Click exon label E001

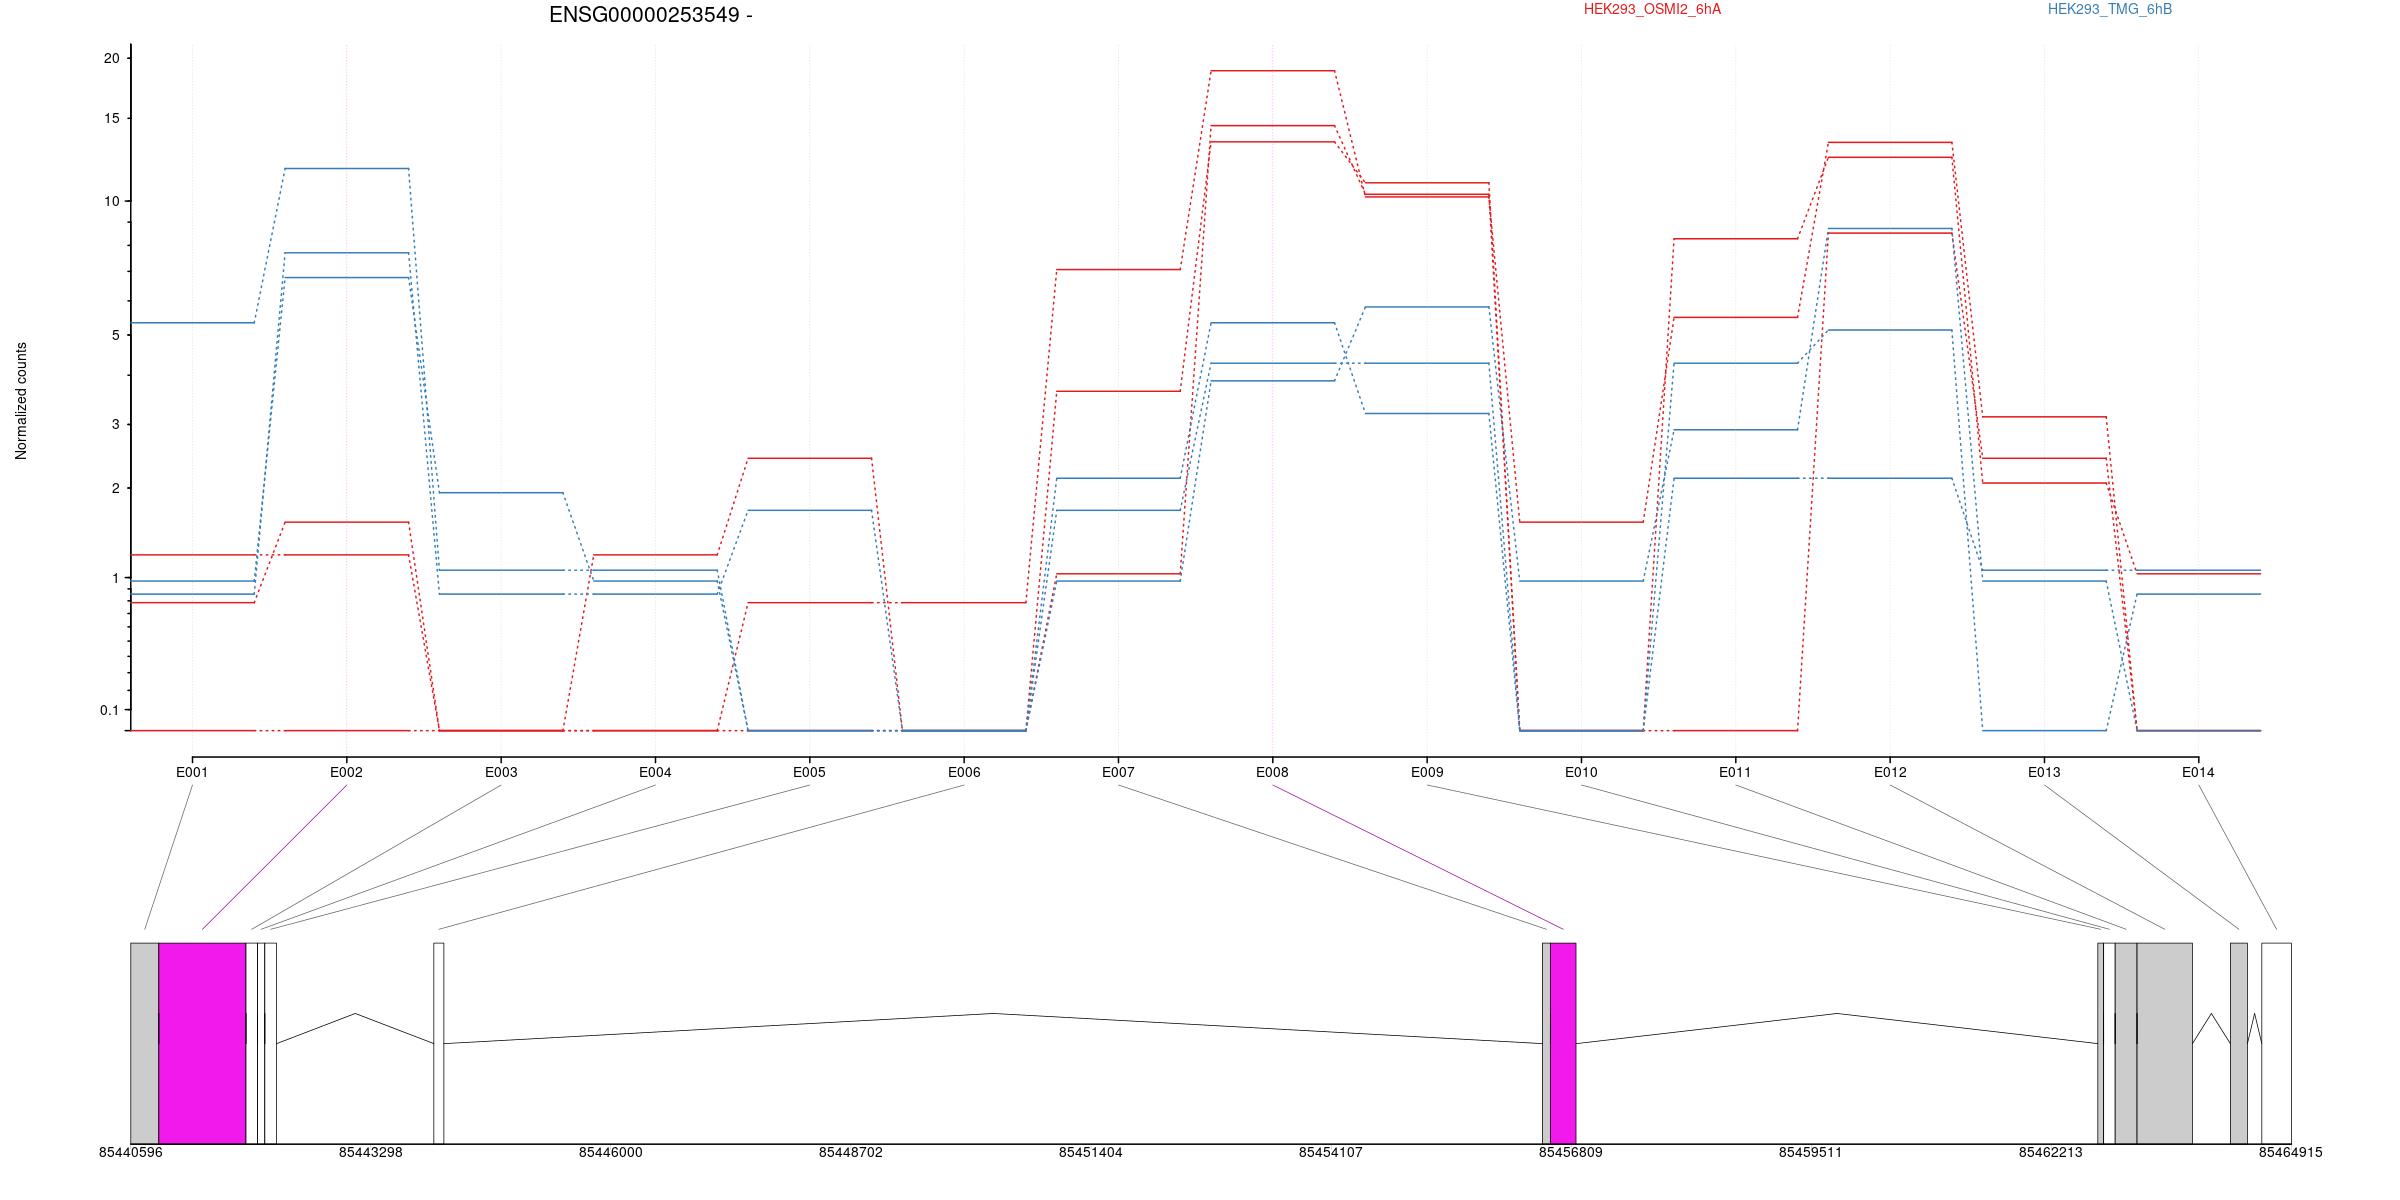coord(192,772)
